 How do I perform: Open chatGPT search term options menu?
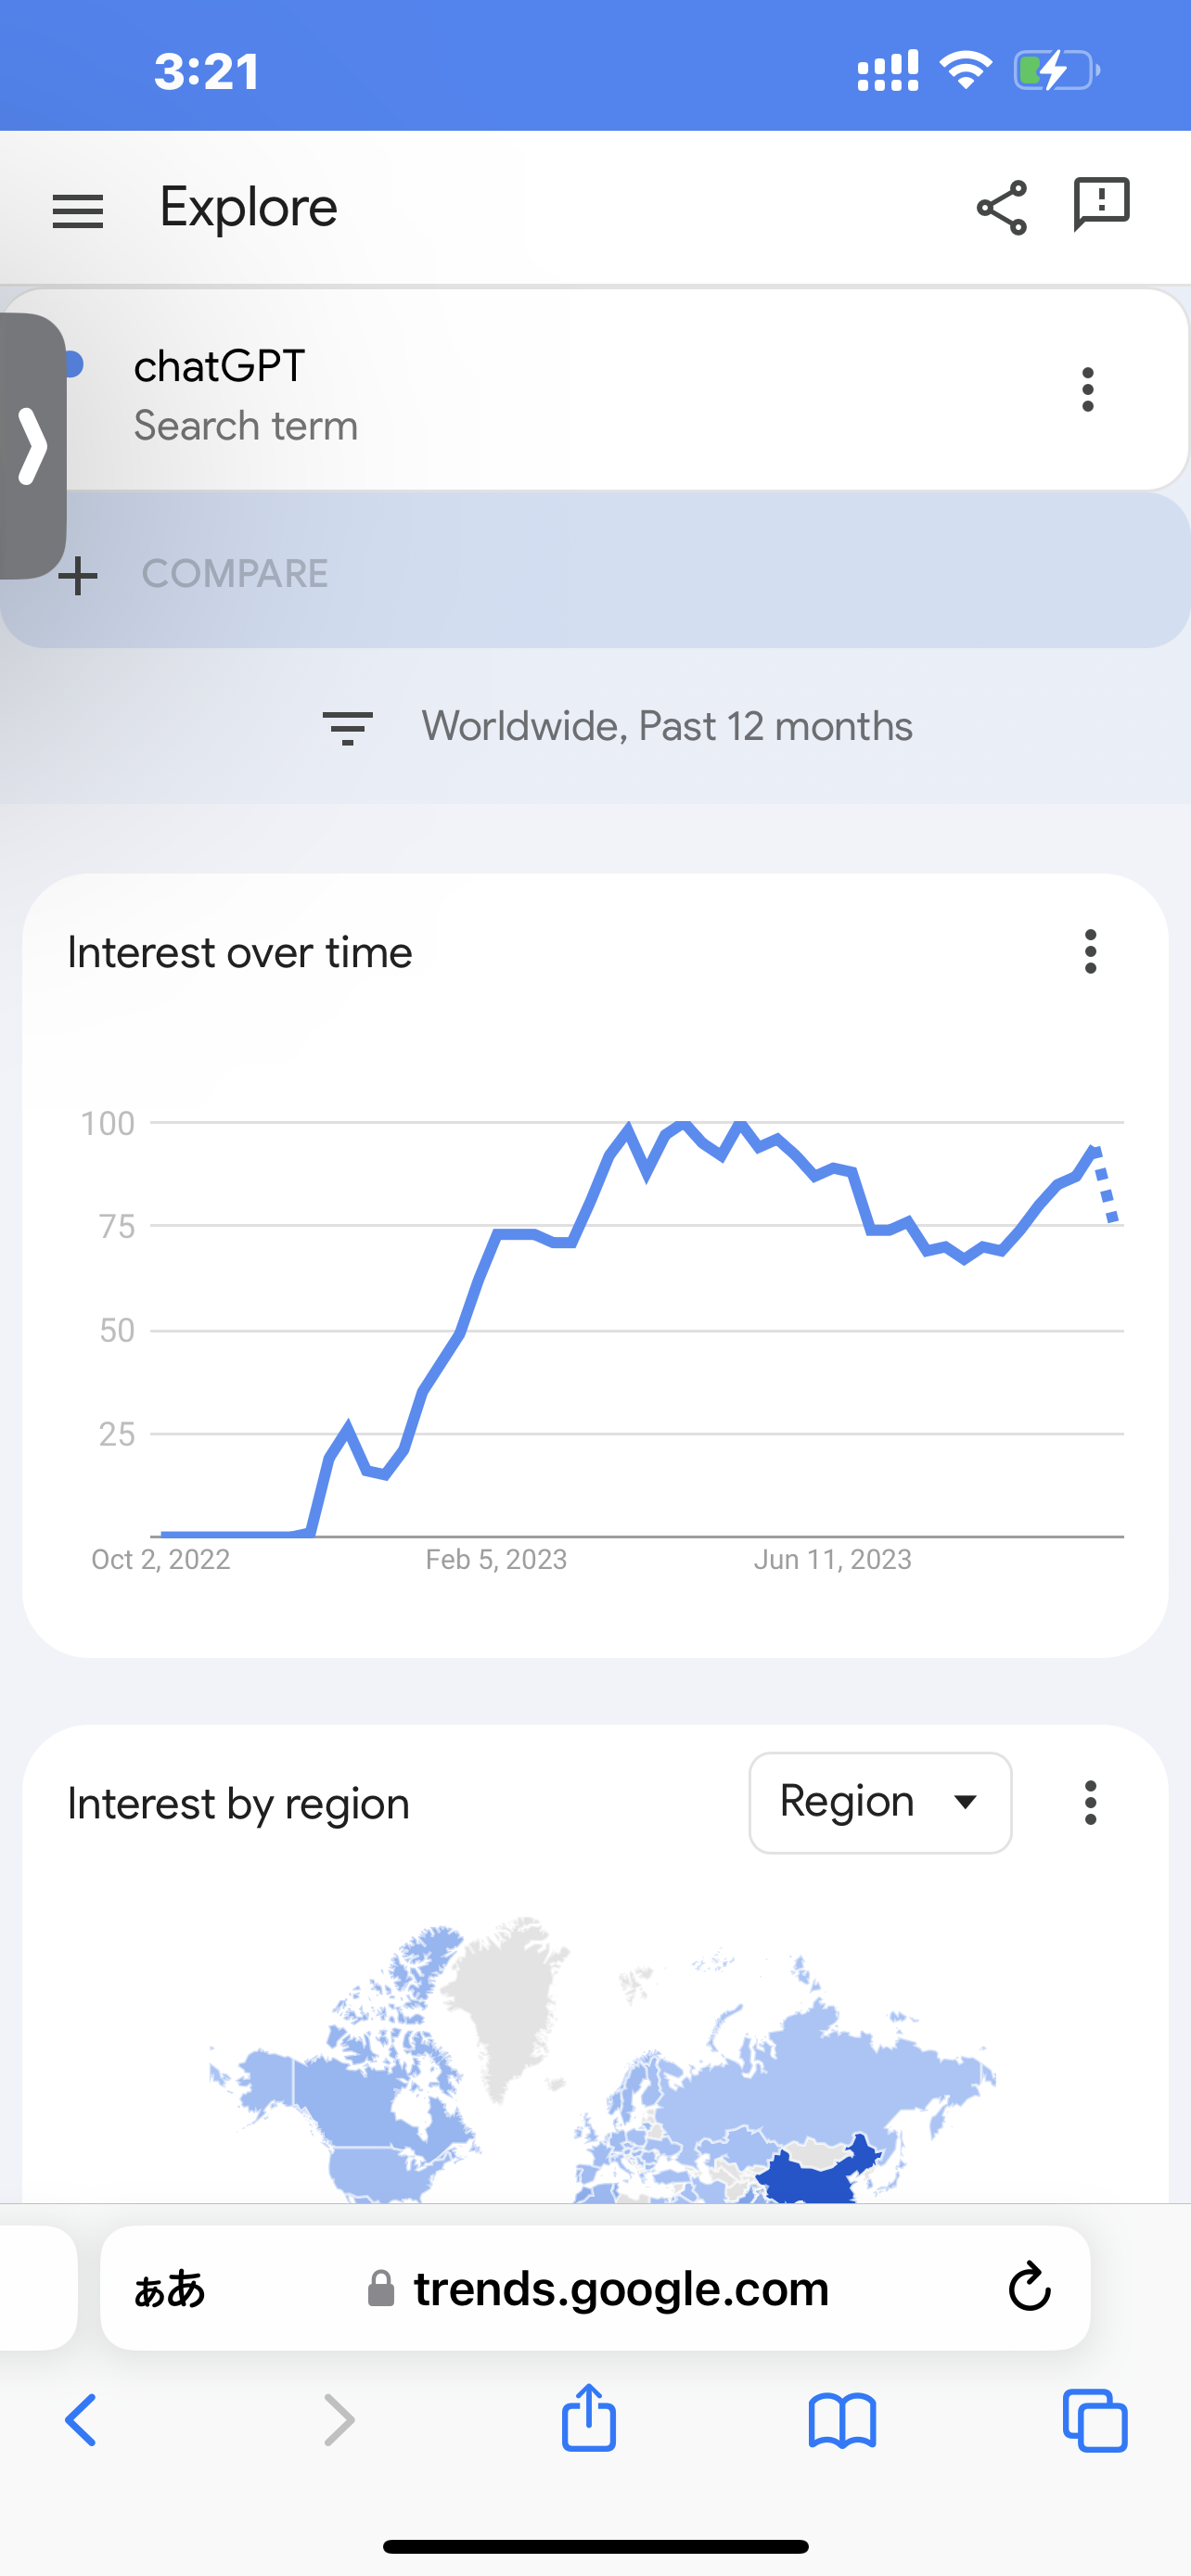pyautogui.click(x=1088, y=389)
